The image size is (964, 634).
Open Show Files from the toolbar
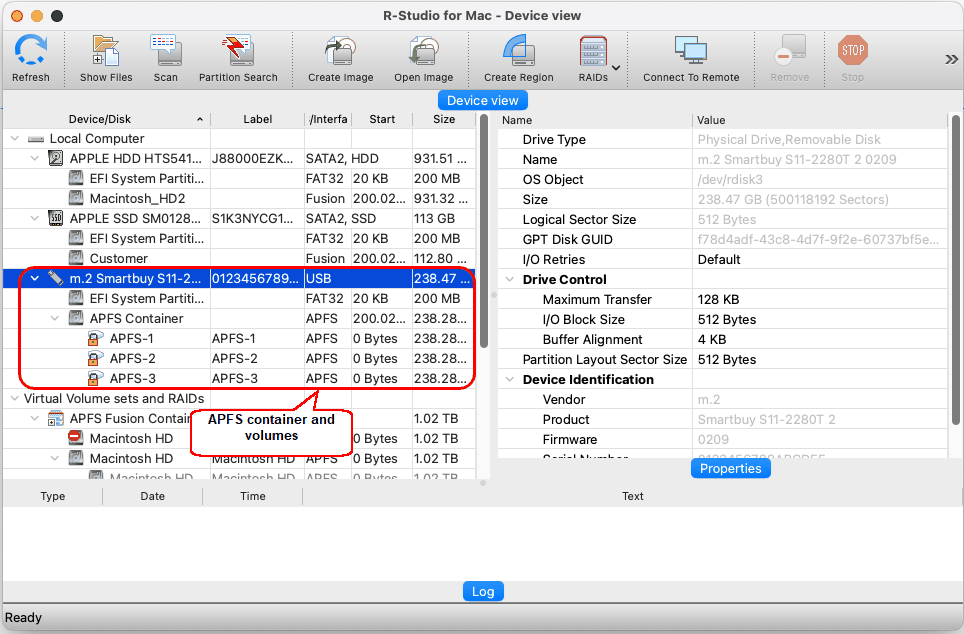(106, 50)
